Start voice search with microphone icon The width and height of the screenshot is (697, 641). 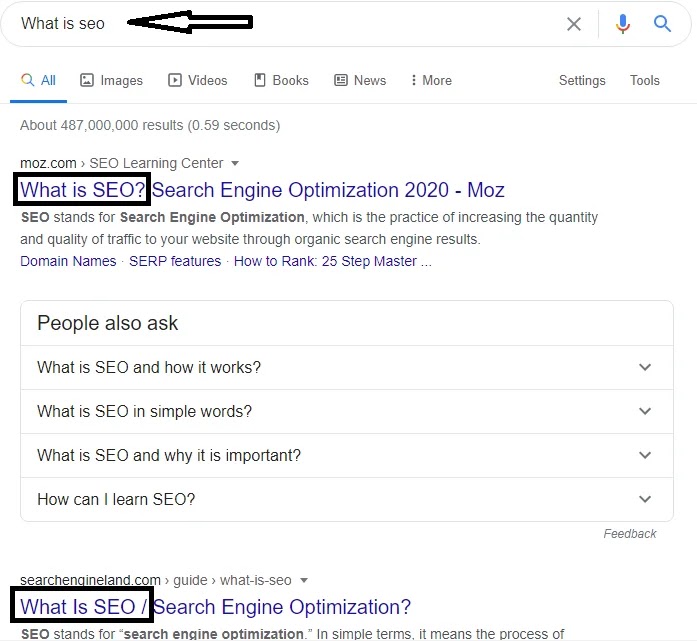point(623,24)
